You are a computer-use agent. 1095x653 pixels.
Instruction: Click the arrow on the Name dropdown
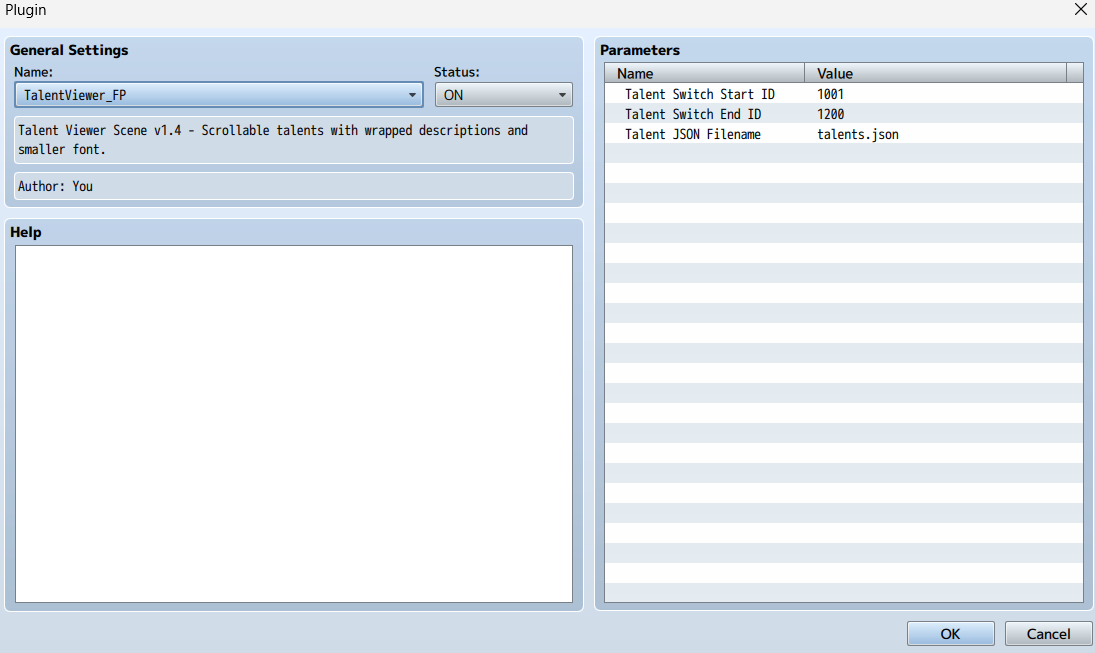point(413,95)
